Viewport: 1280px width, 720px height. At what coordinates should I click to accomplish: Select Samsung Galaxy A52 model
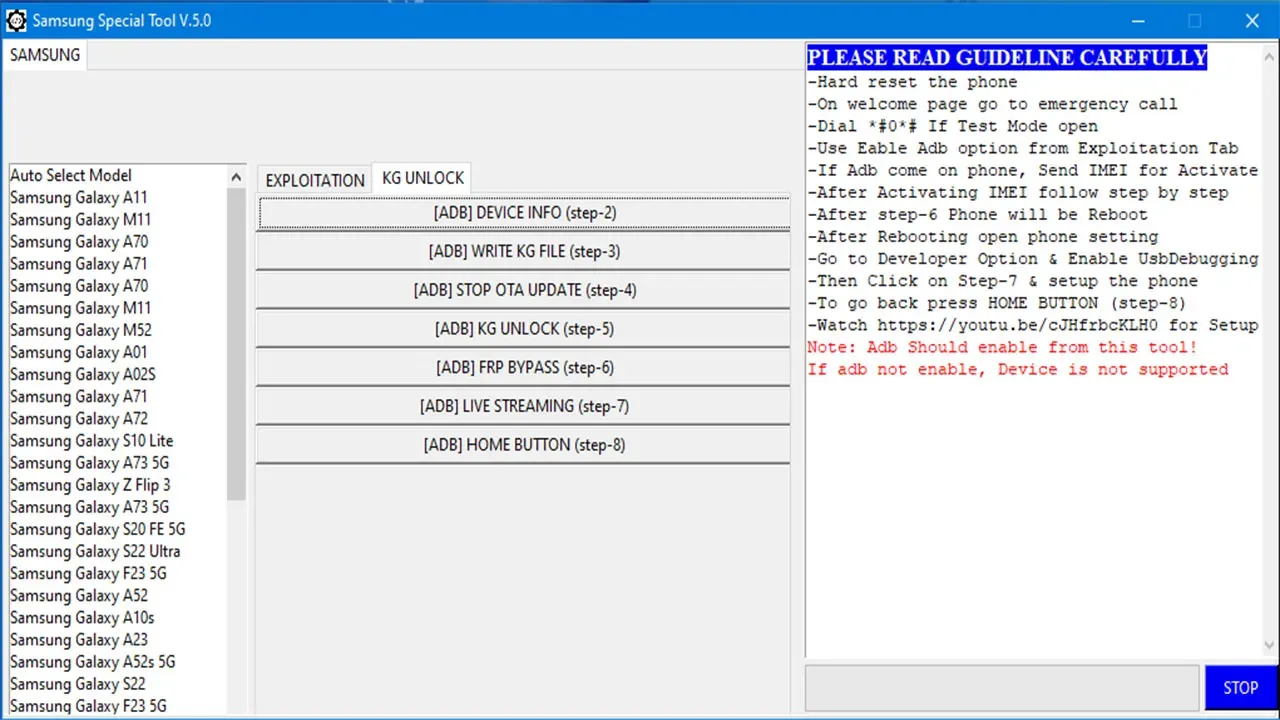pos(78,595)
